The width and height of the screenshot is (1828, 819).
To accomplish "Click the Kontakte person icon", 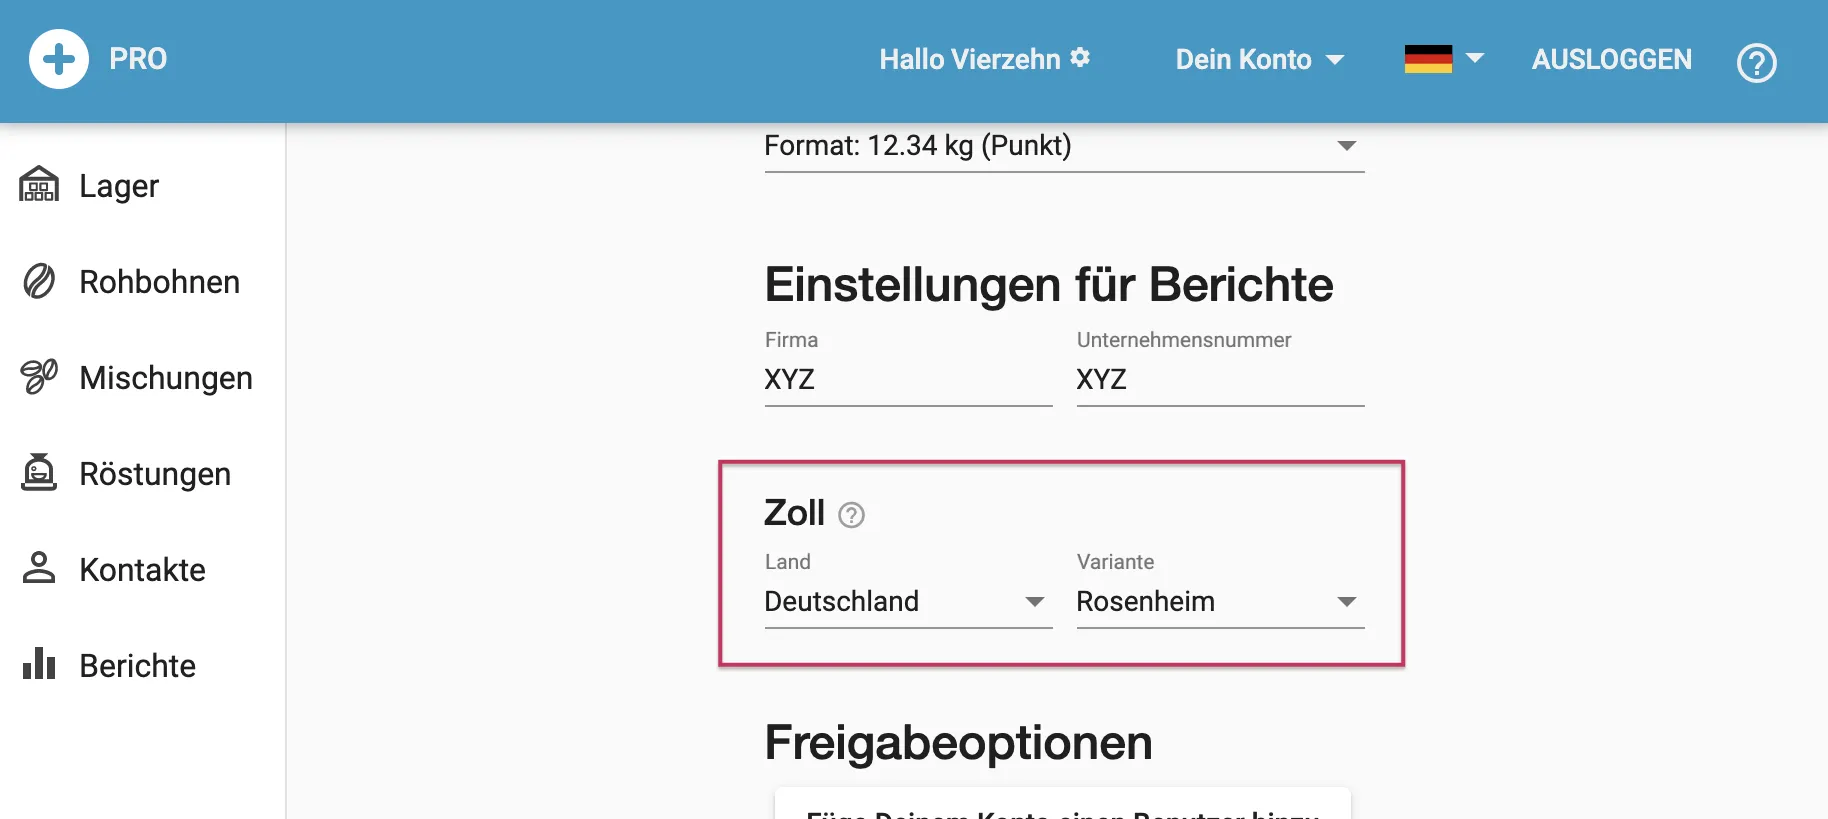I will pyautogui.click(x=39, y=568).
